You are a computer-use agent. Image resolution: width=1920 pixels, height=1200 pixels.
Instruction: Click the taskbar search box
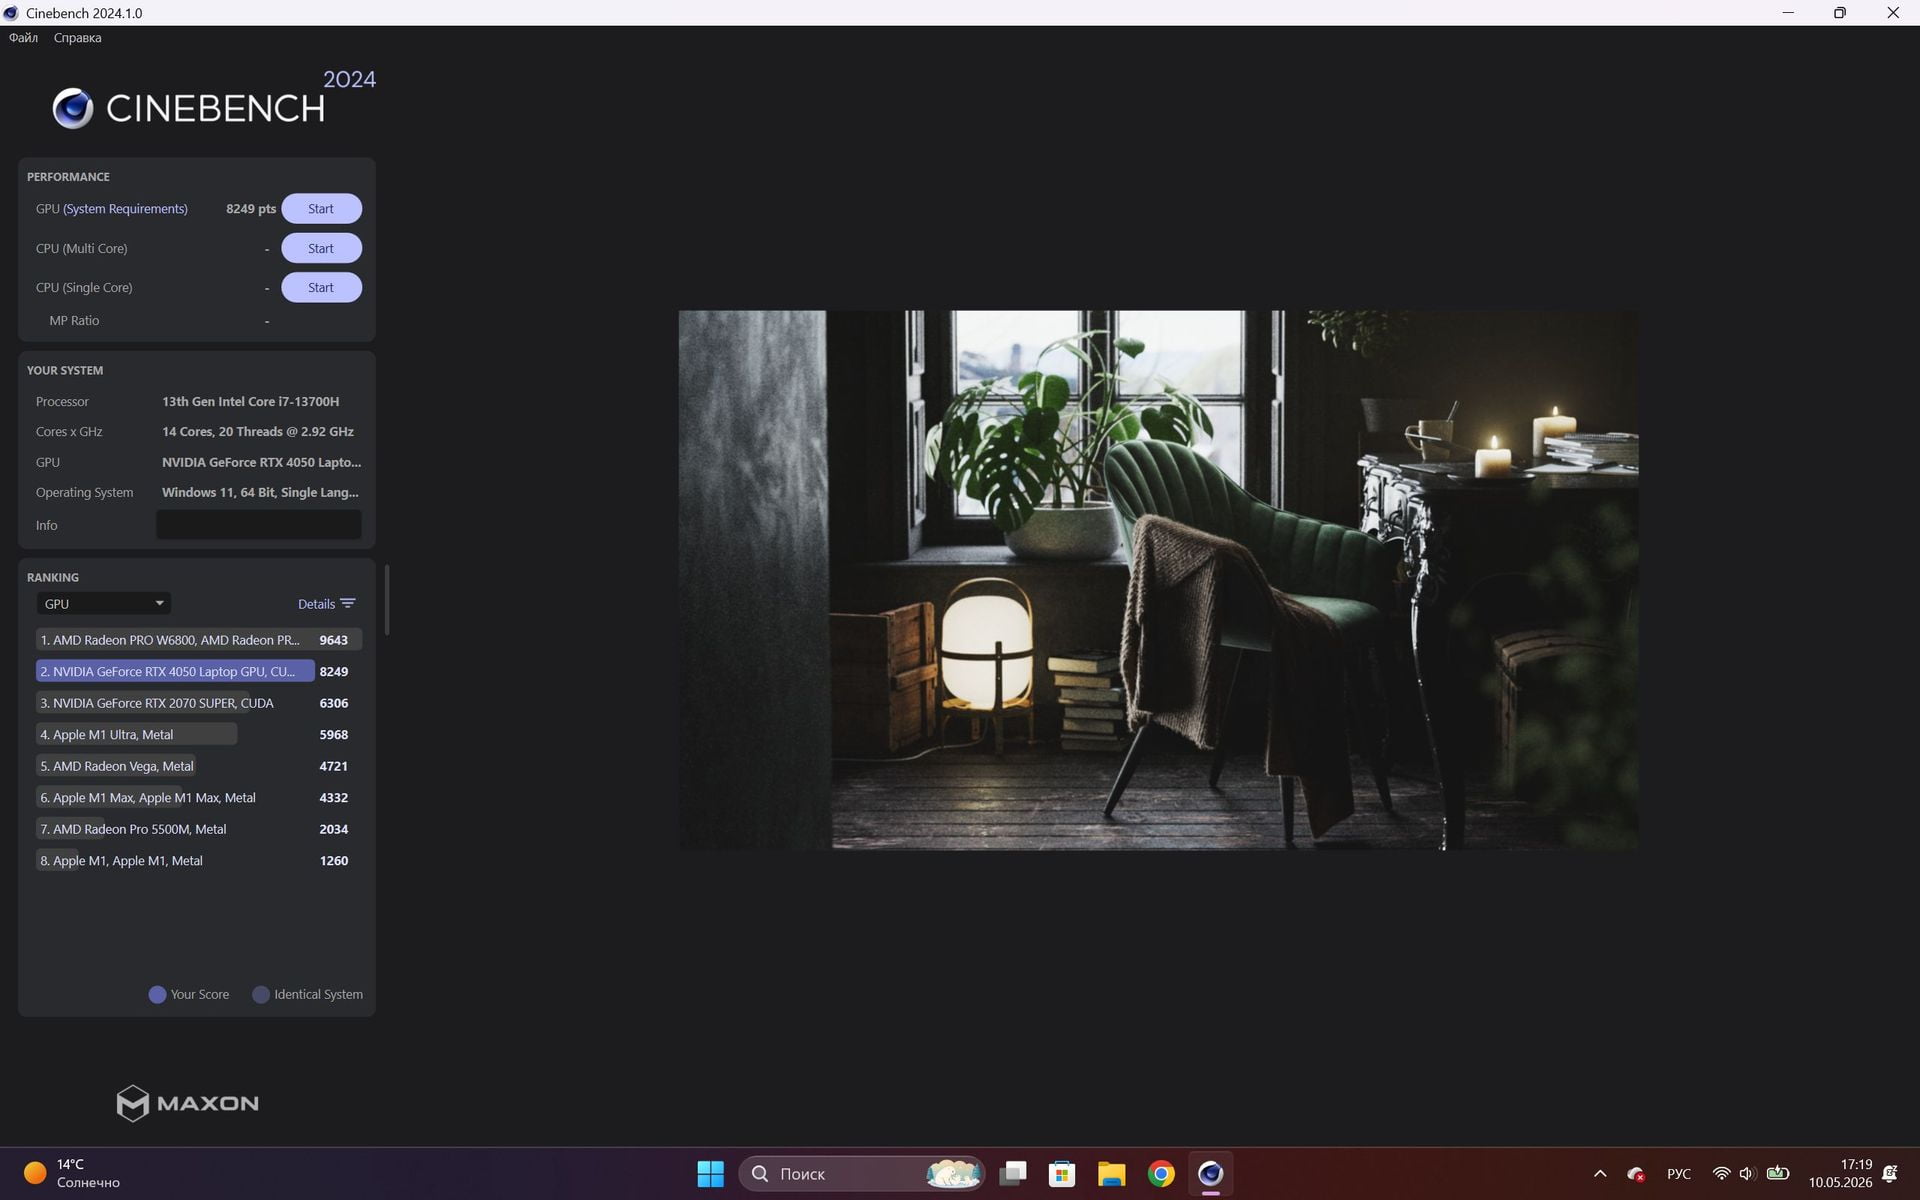tap(862, 1174)
